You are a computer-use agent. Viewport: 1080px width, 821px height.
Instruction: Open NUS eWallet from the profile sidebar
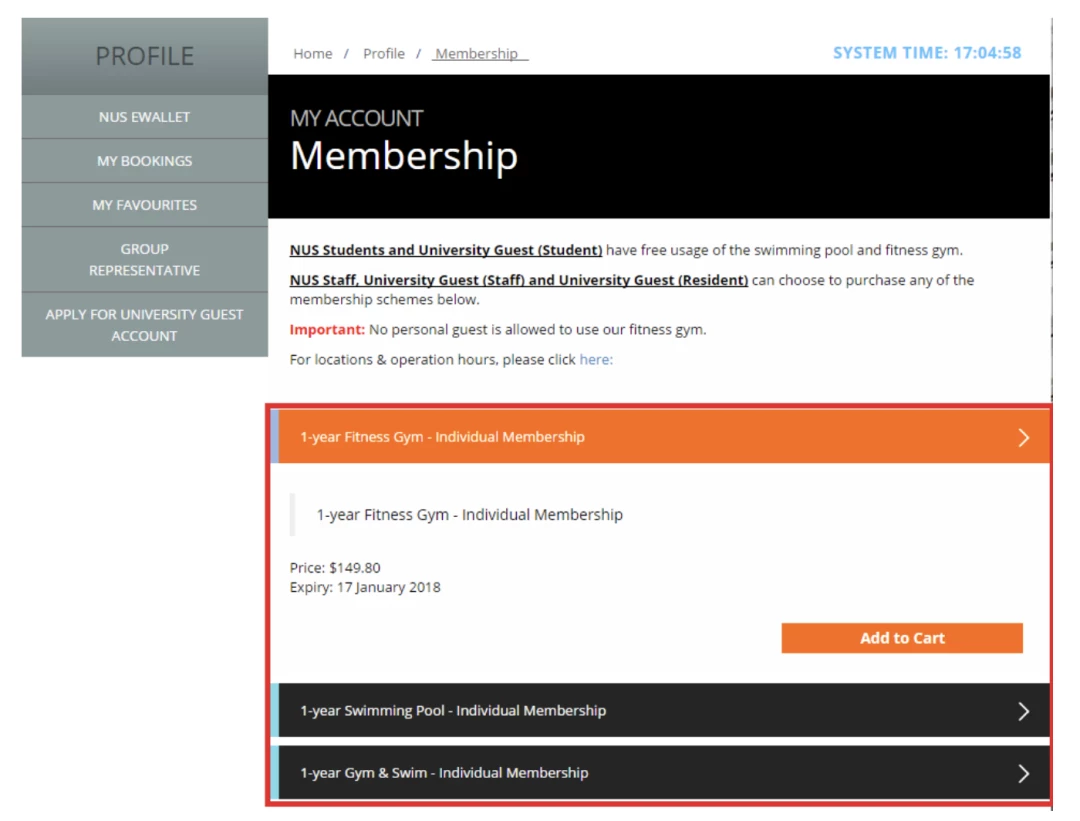tap(145, 117)
